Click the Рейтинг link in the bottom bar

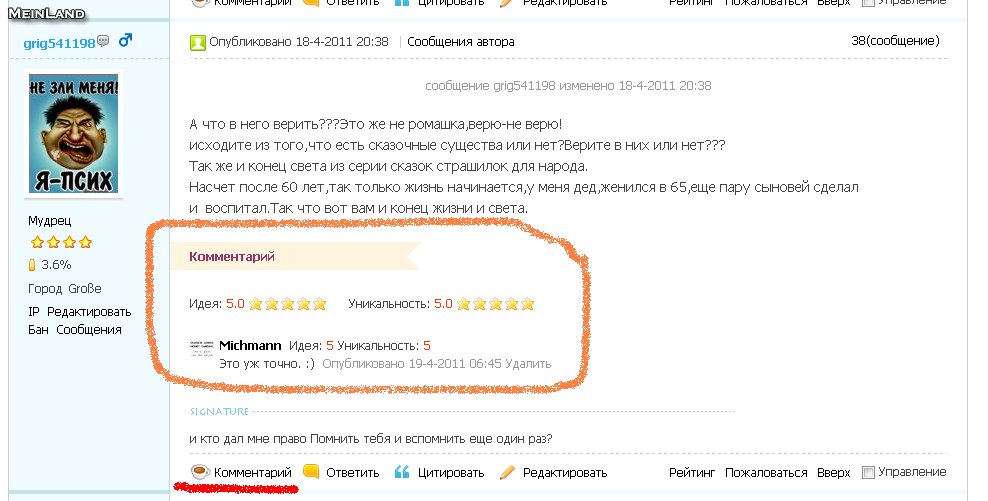(692, 473)
